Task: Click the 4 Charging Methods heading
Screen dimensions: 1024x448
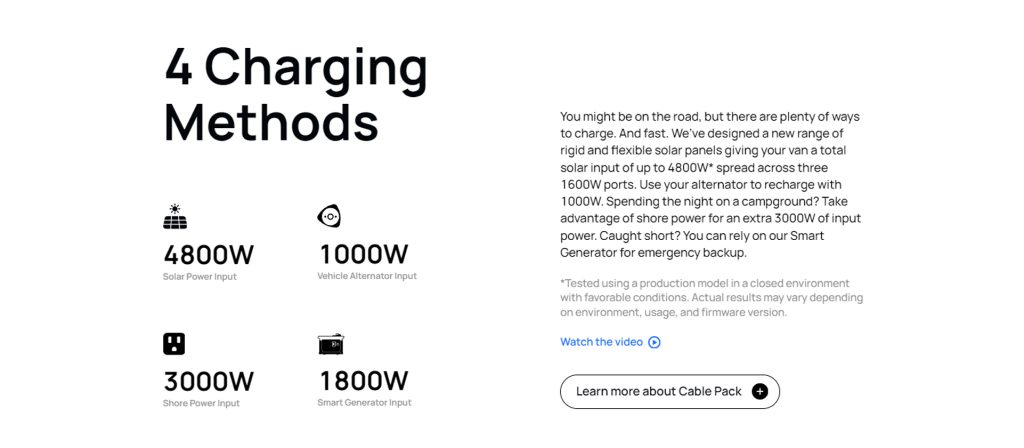Action: [x=295, y=95]
